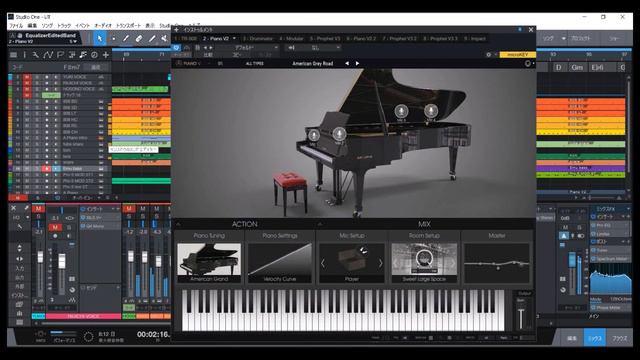Click the 編集 button at bottom right
The height and width of the screenshot is (360, 640).
tap(572, 338)
